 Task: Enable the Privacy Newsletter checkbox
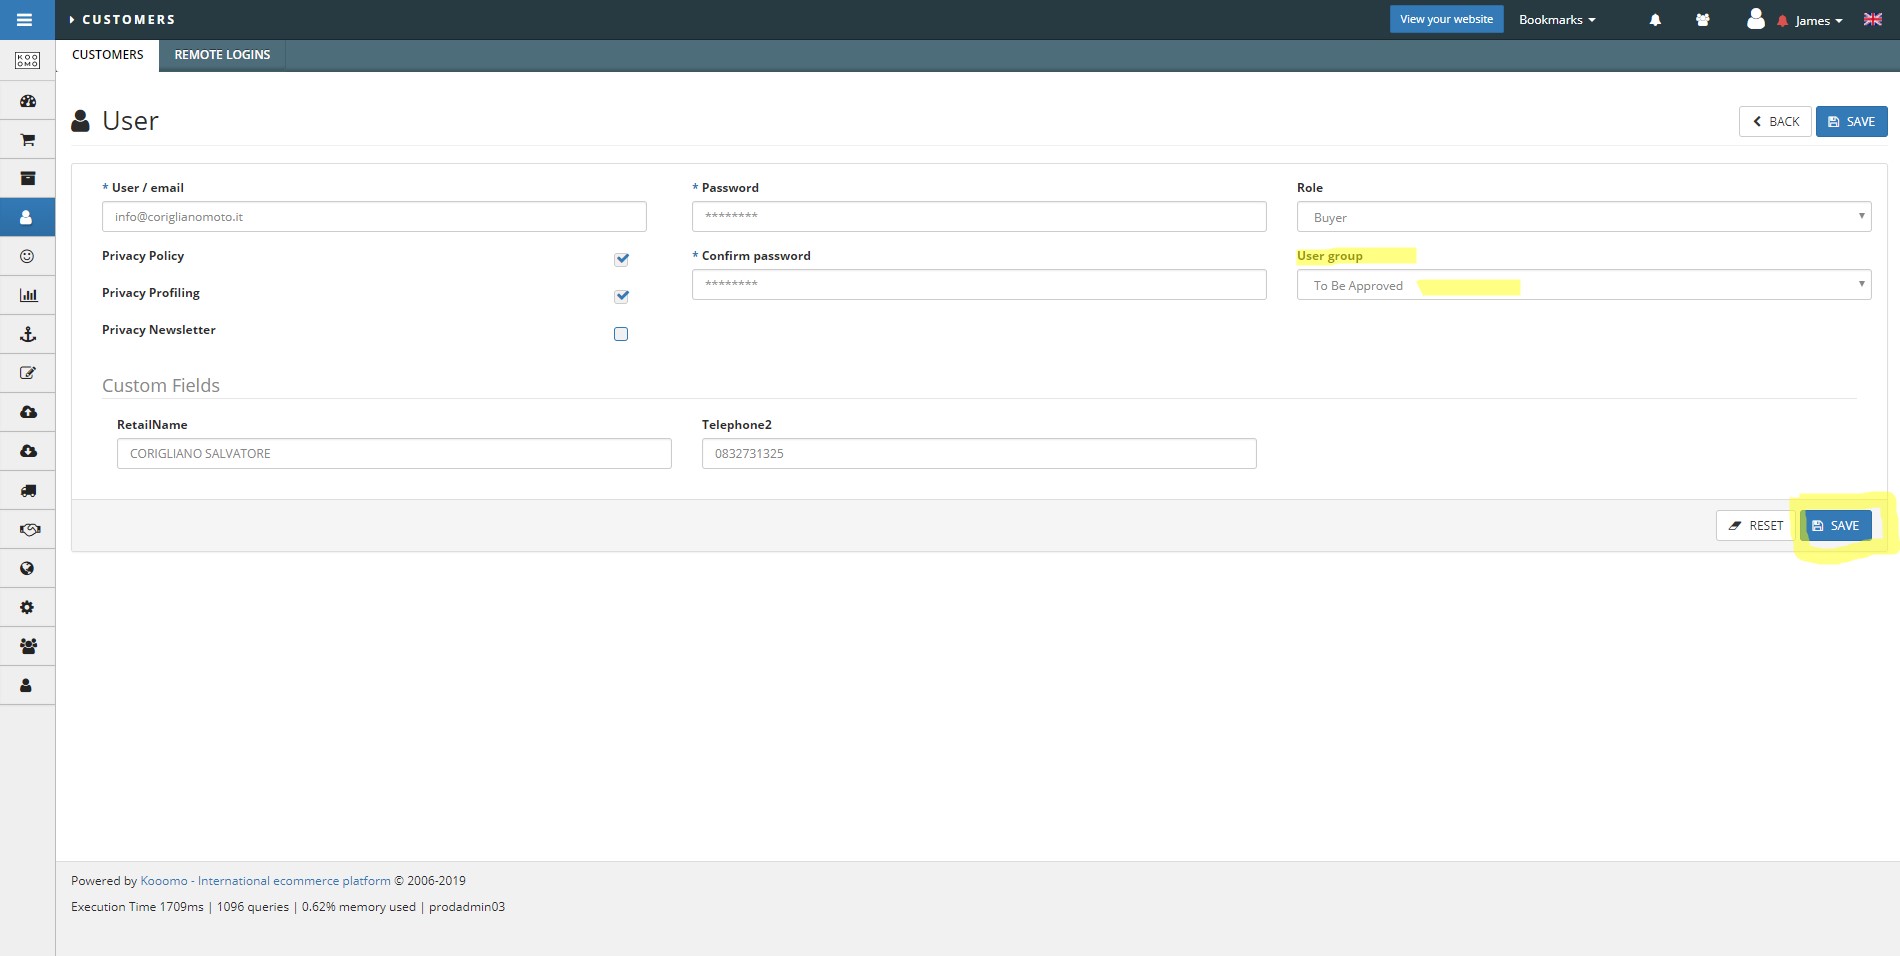(x=621, y=334)
